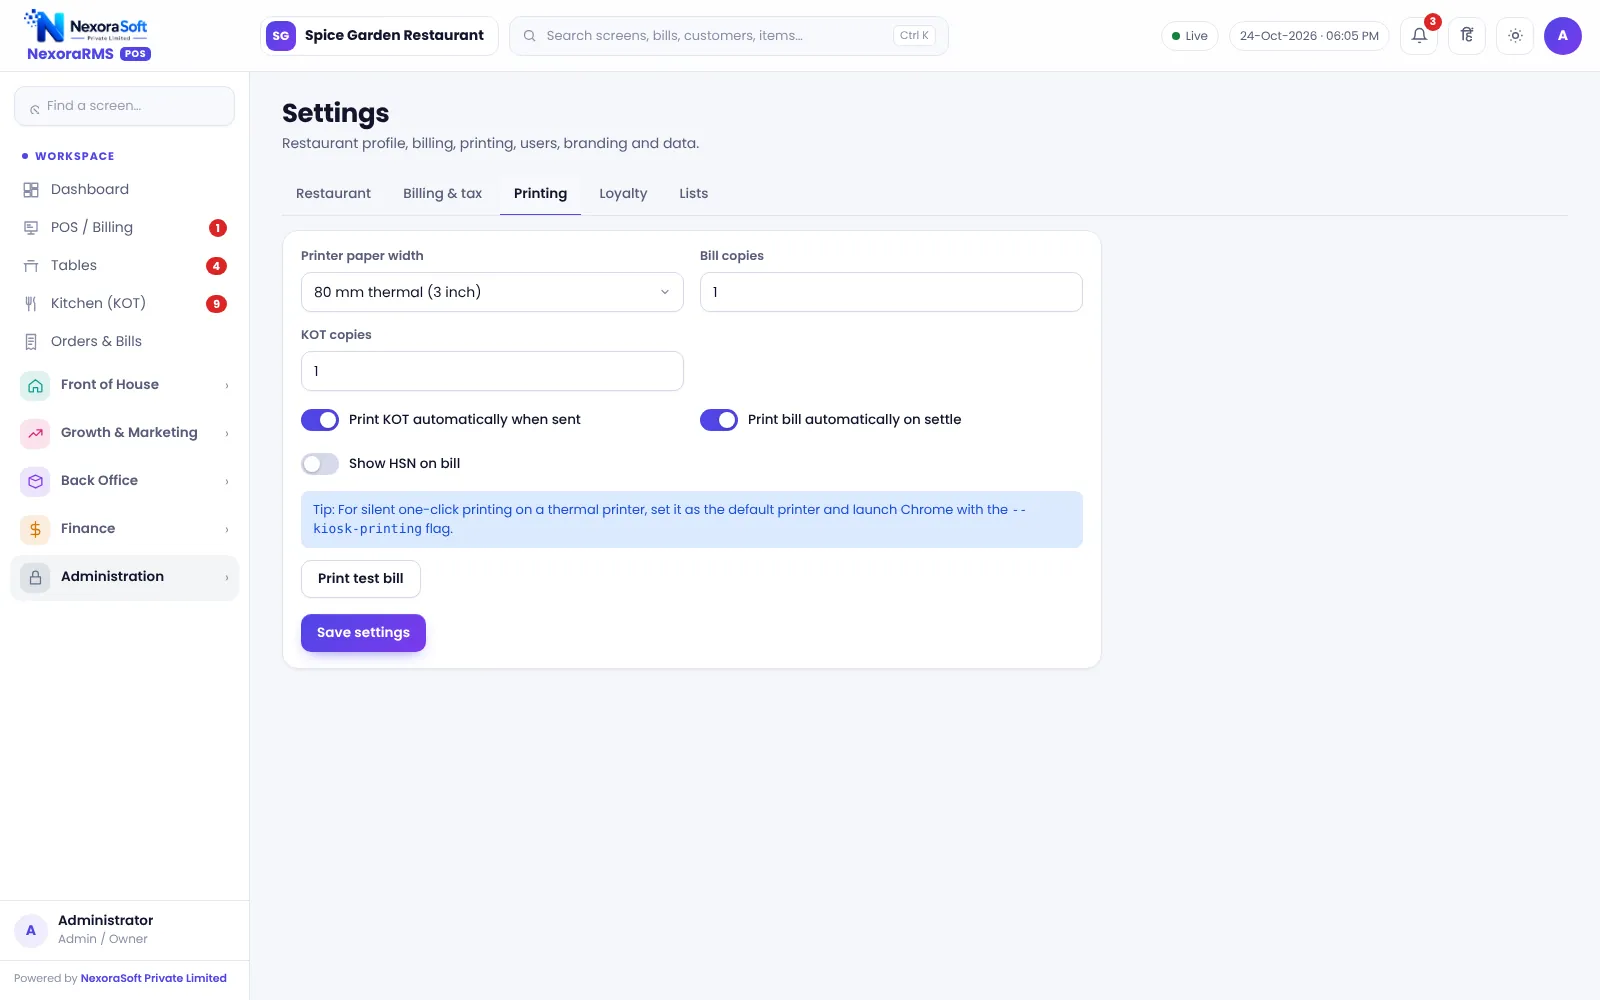1600x1000 pixels.
Task: Open the Printer paper width dropdown
Action: [x=492, y=292]
